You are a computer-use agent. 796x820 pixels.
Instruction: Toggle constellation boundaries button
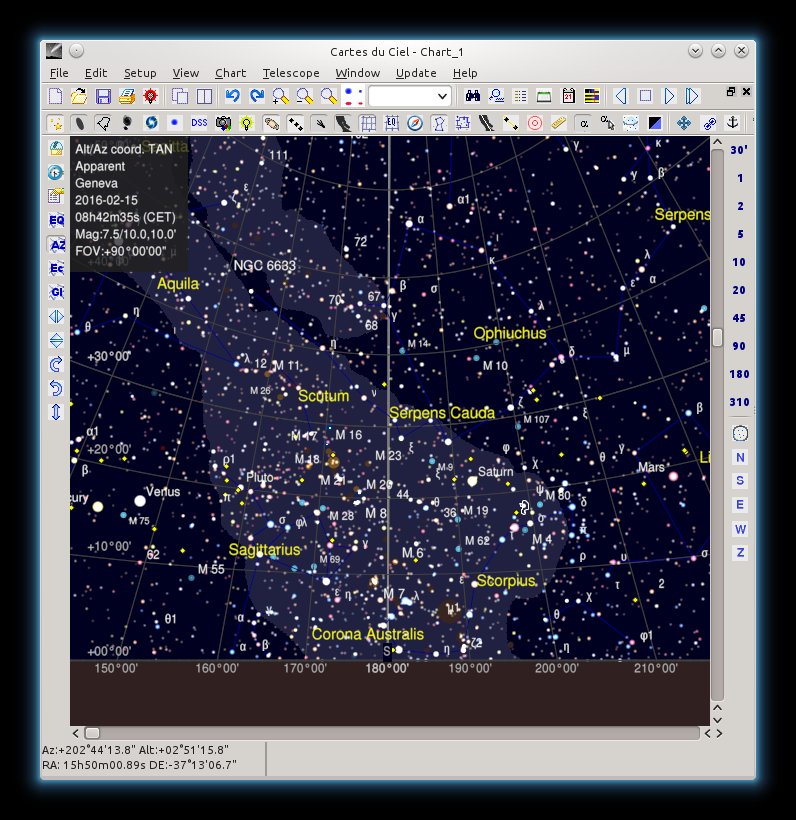462,123
